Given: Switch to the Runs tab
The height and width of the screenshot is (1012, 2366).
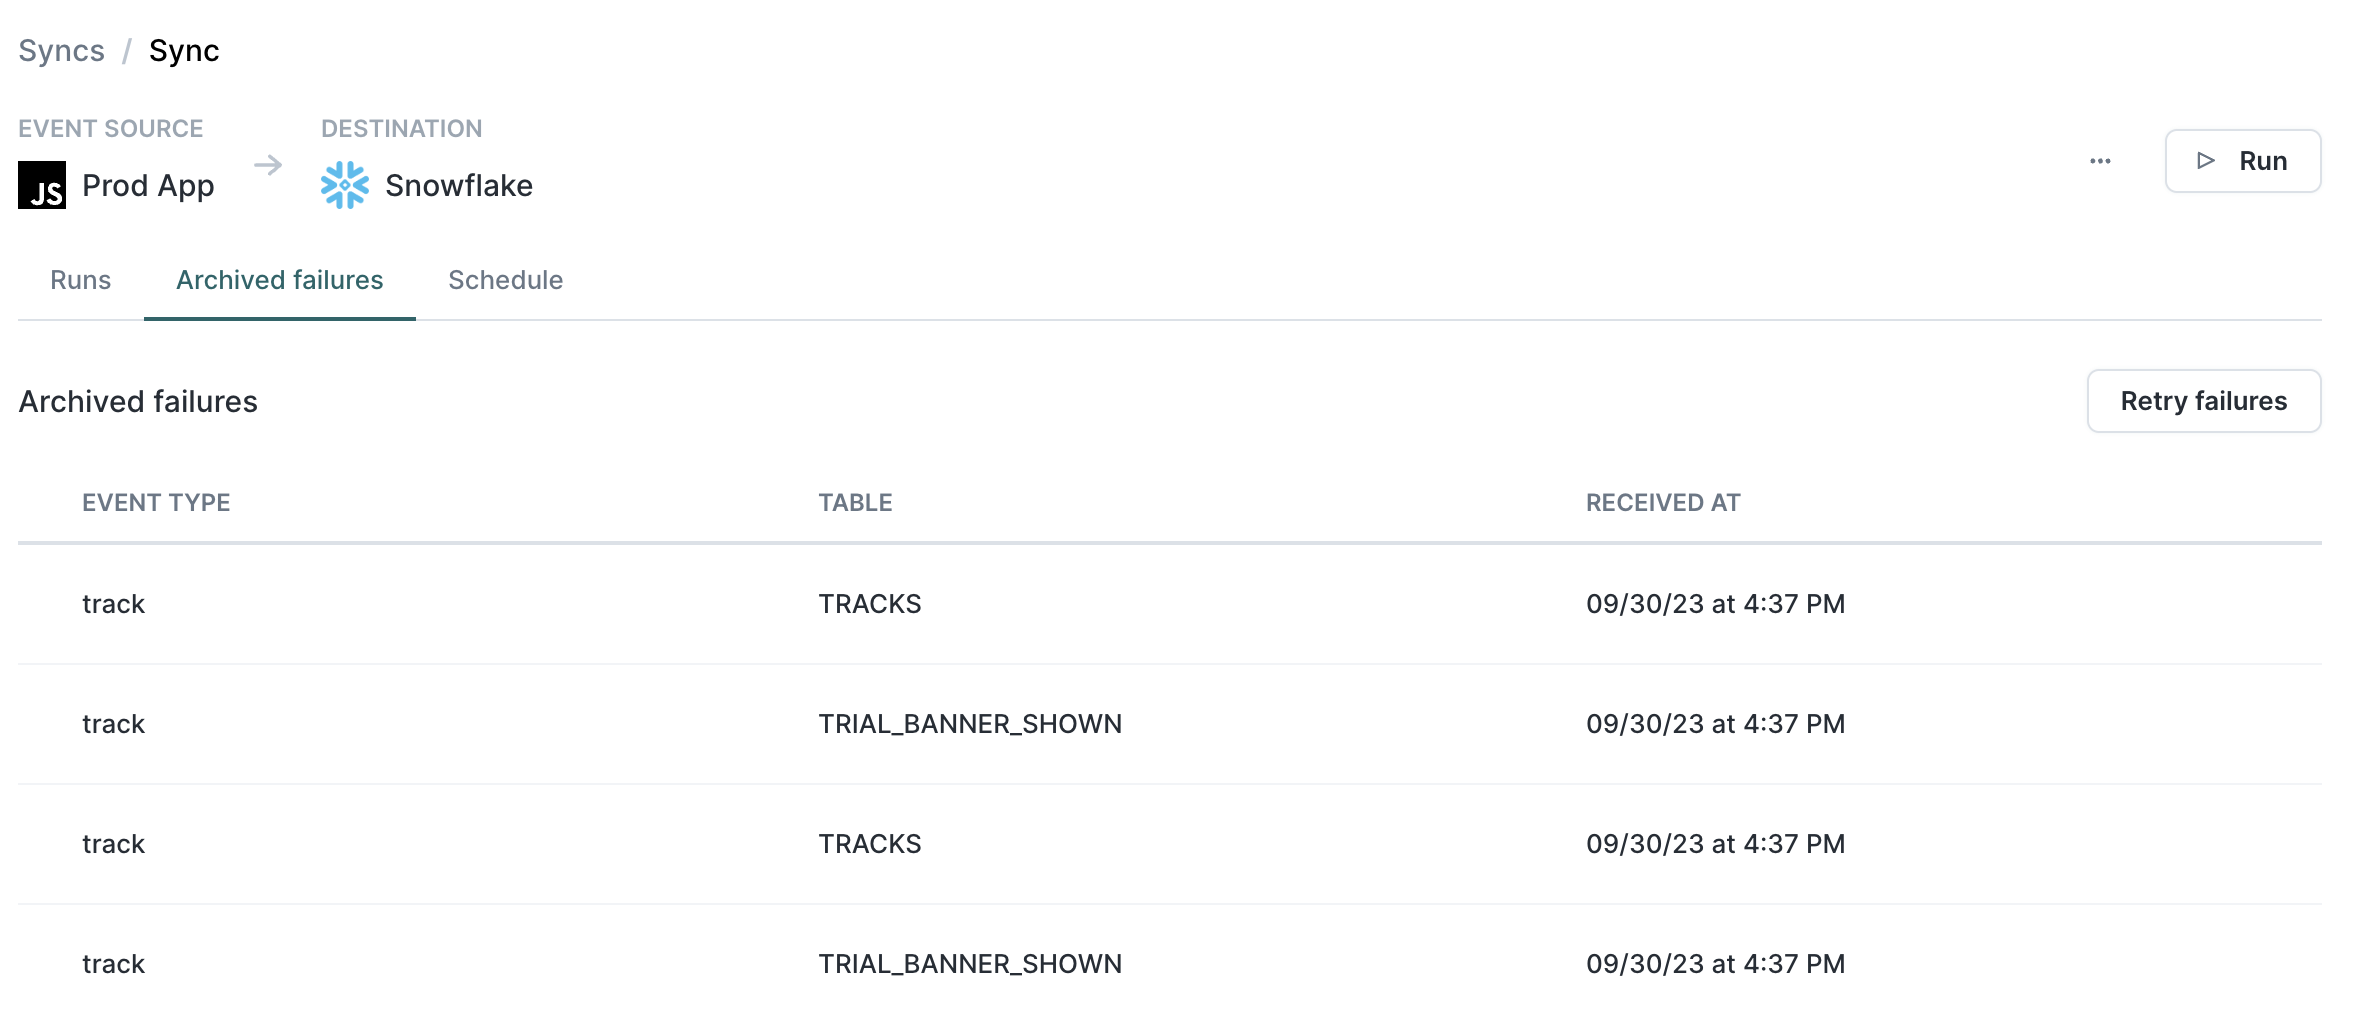Looking at the screenshot, I should [x=81, y=280].
